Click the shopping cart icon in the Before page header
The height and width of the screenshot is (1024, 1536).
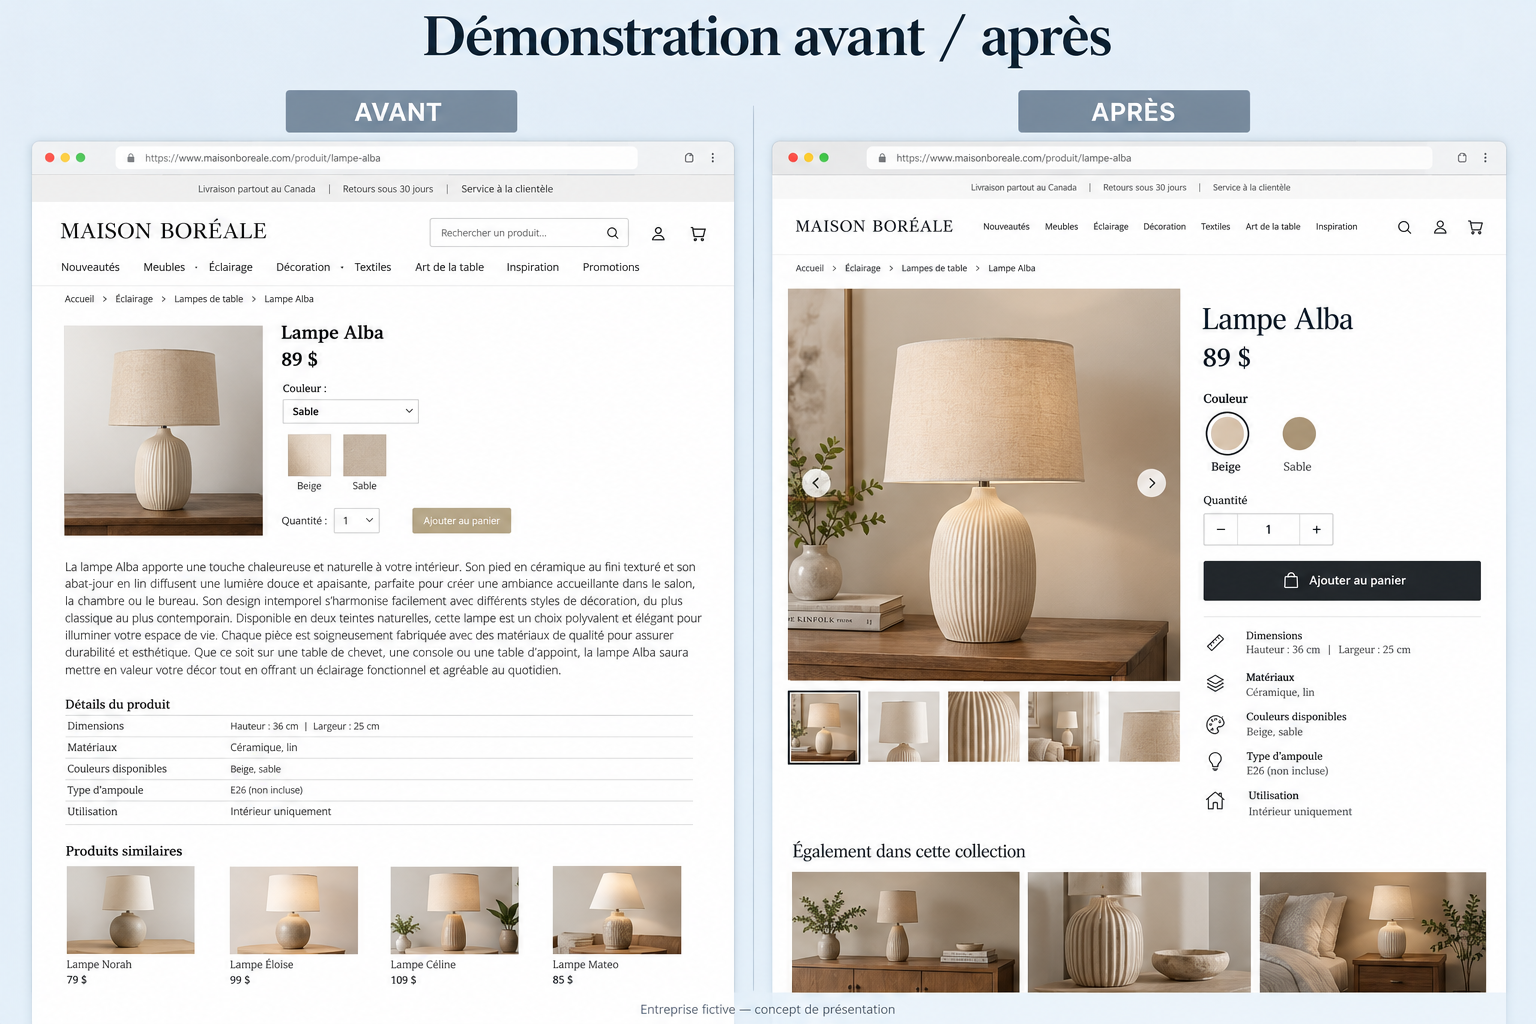click(x=698, y=233)
